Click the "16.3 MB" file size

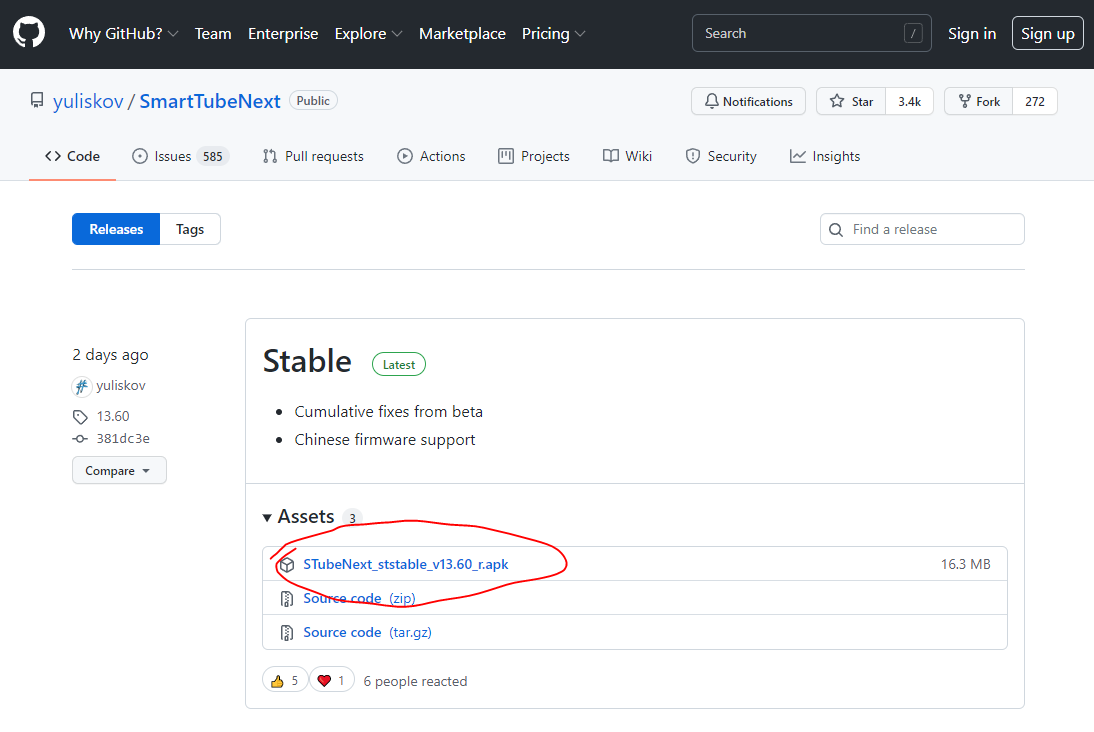(965, 565)
